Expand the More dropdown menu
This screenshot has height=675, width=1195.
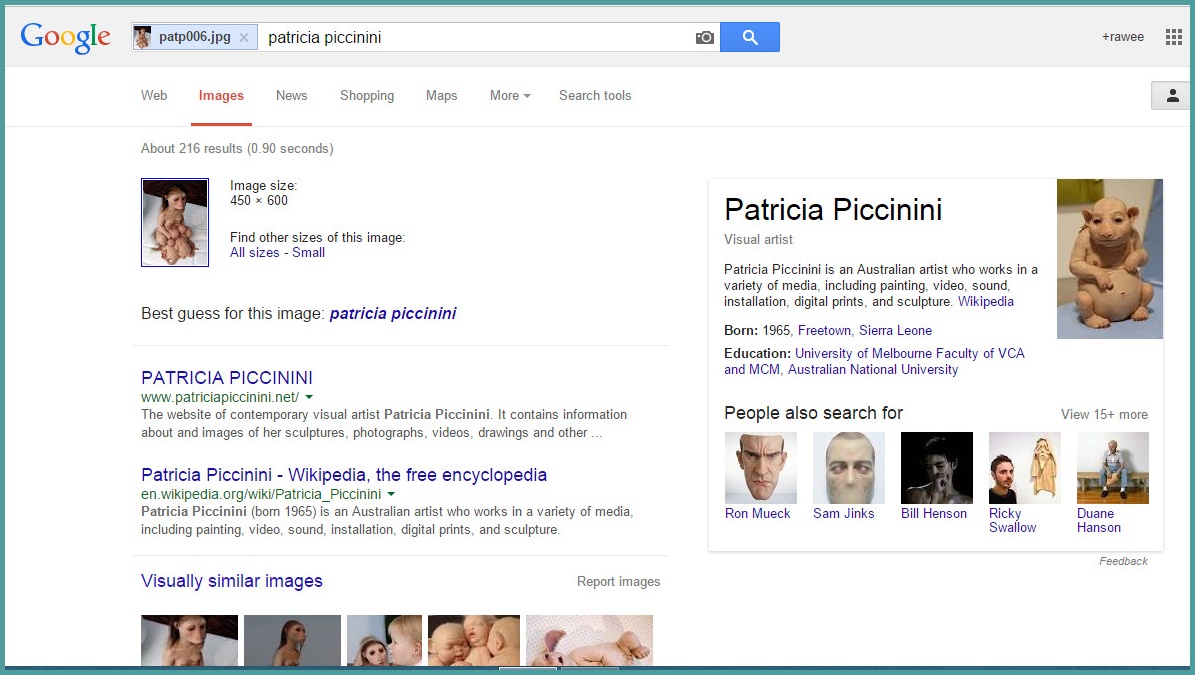tap(510, 95)
